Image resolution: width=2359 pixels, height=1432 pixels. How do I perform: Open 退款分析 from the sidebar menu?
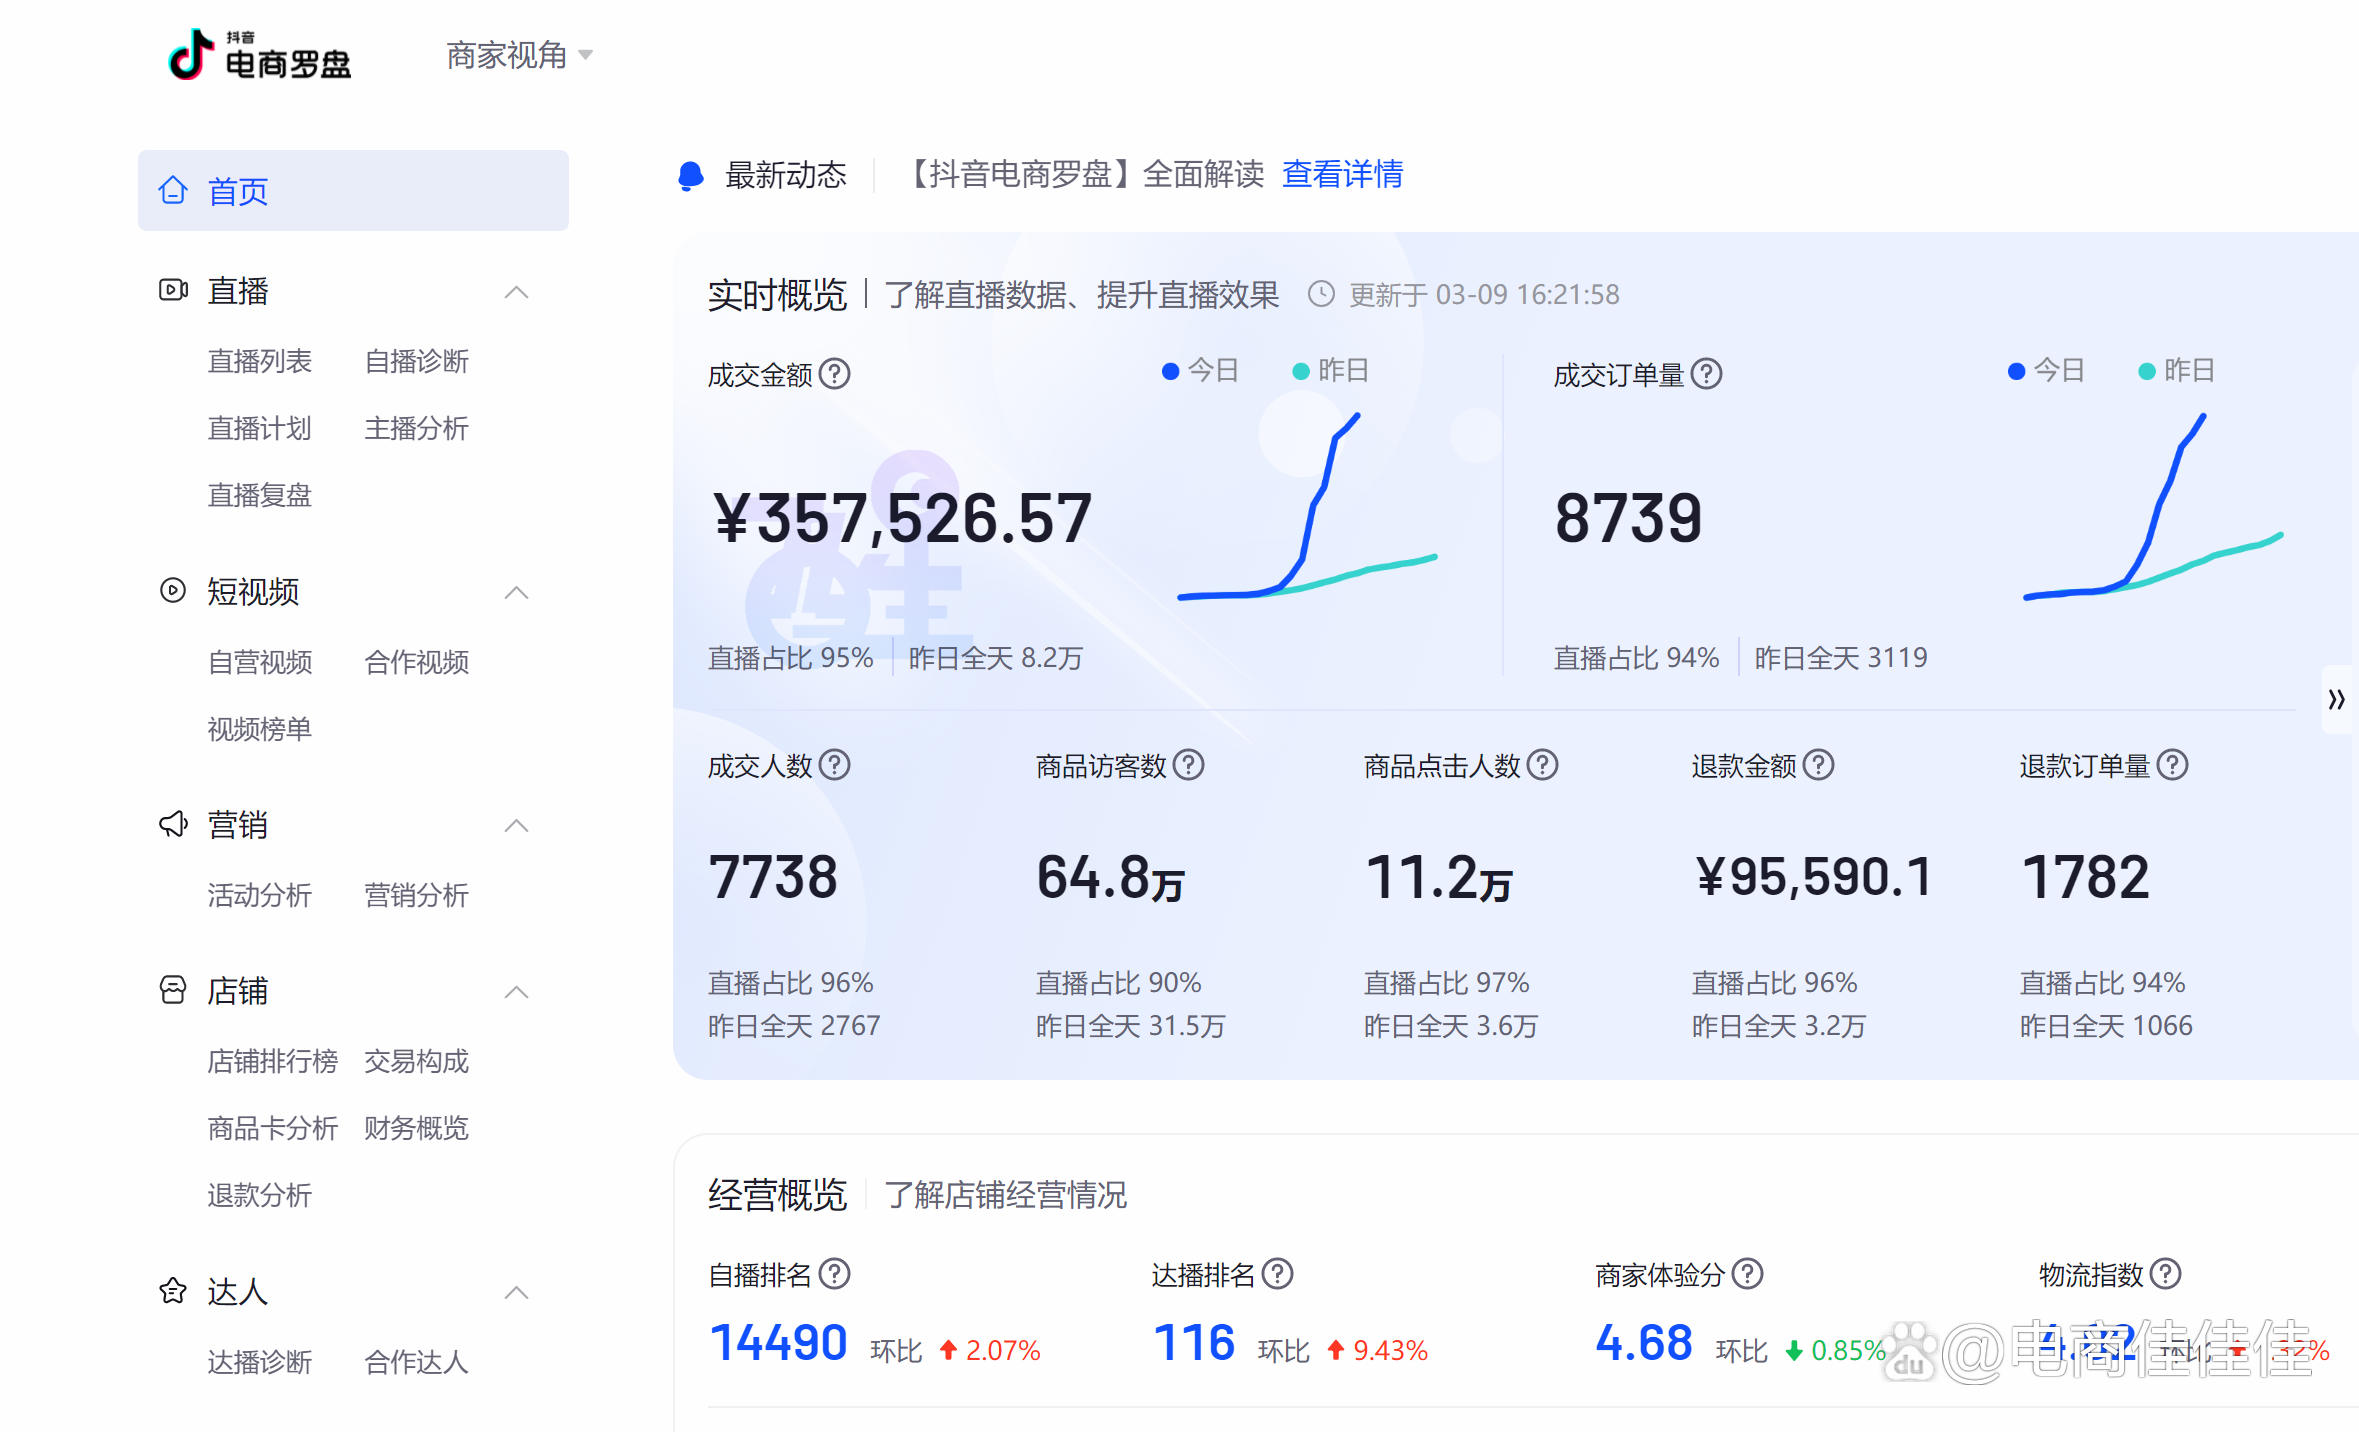pos(259,1195)
